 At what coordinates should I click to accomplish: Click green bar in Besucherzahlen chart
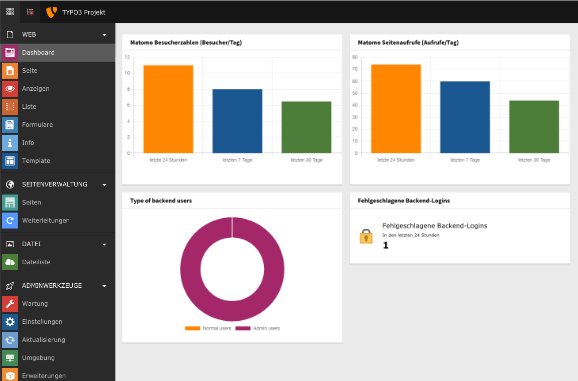[x=306, y=127]
